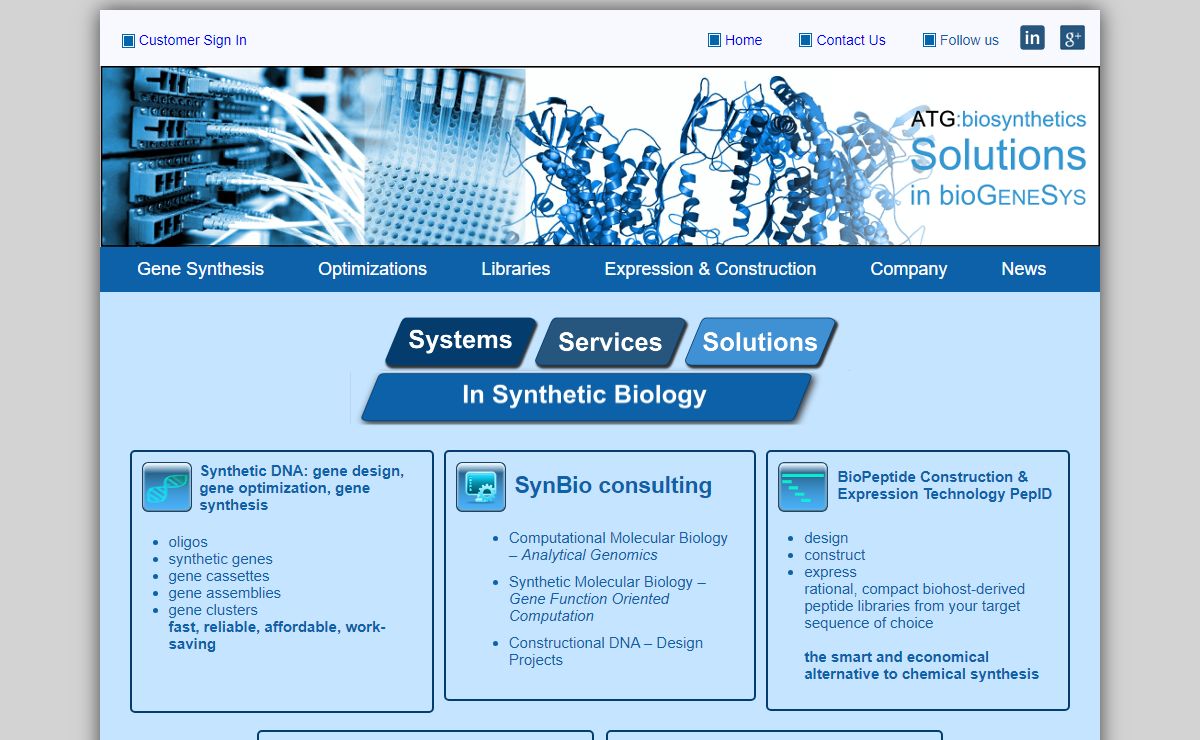1200x740 pixels.
Task: Click 'Computational Molecular Biology – Analytical Genomics' item
Action: 618,546
